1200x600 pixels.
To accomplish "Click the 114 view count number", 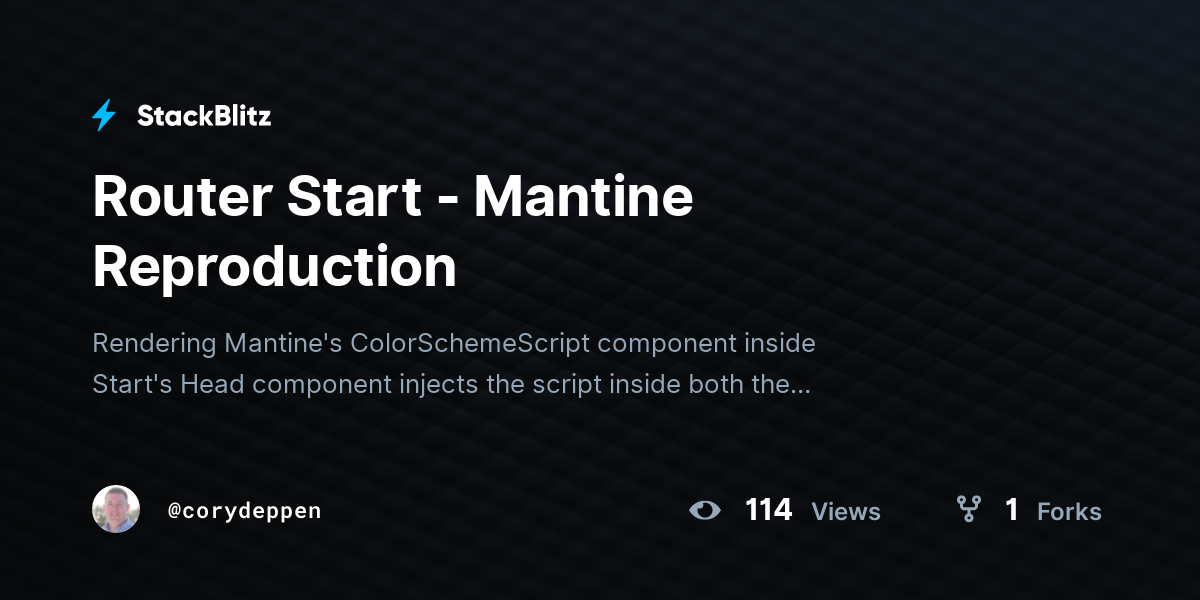I will tap(768, 510).
